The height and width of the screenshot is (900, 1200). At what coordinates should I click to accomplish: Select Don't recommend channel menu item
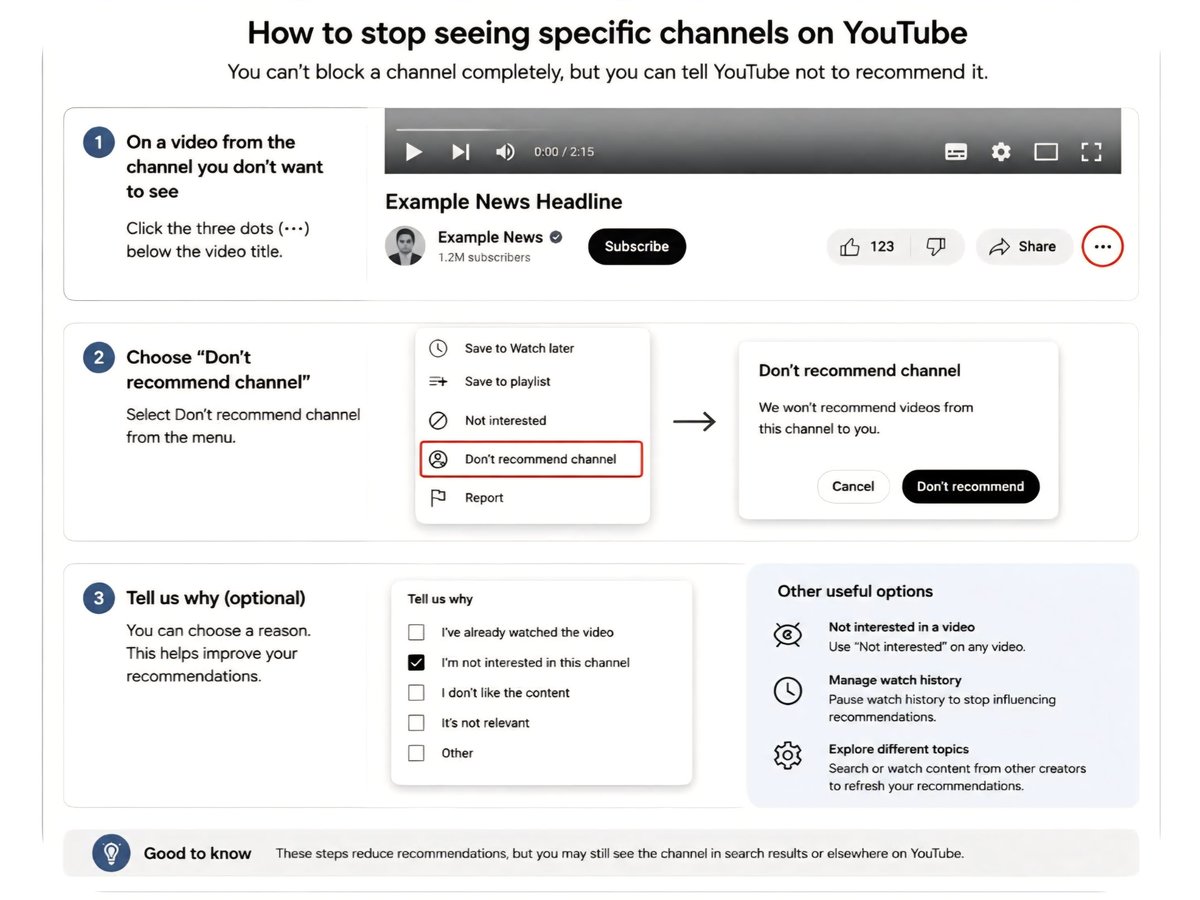pyautogui.click(x=531, y=459)
